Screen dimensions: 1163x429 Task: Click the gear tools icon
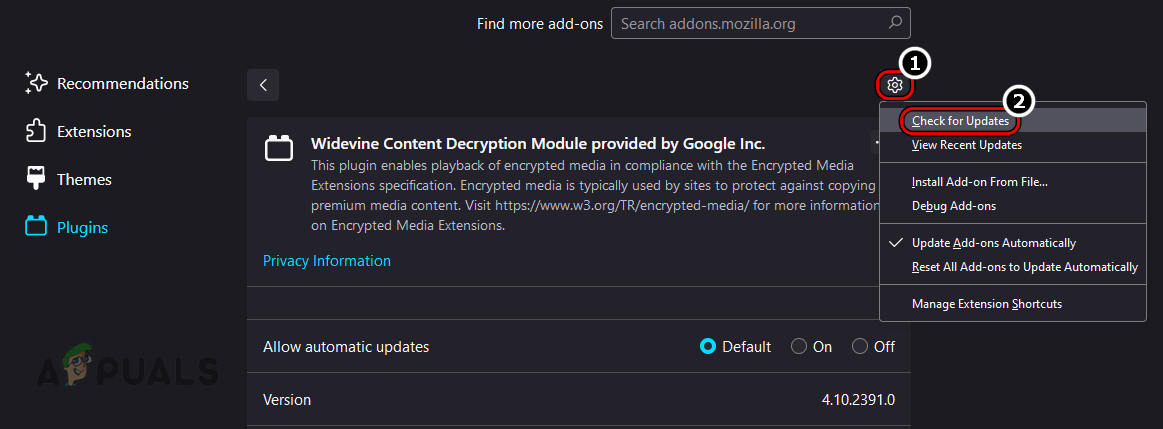(895, 86)
